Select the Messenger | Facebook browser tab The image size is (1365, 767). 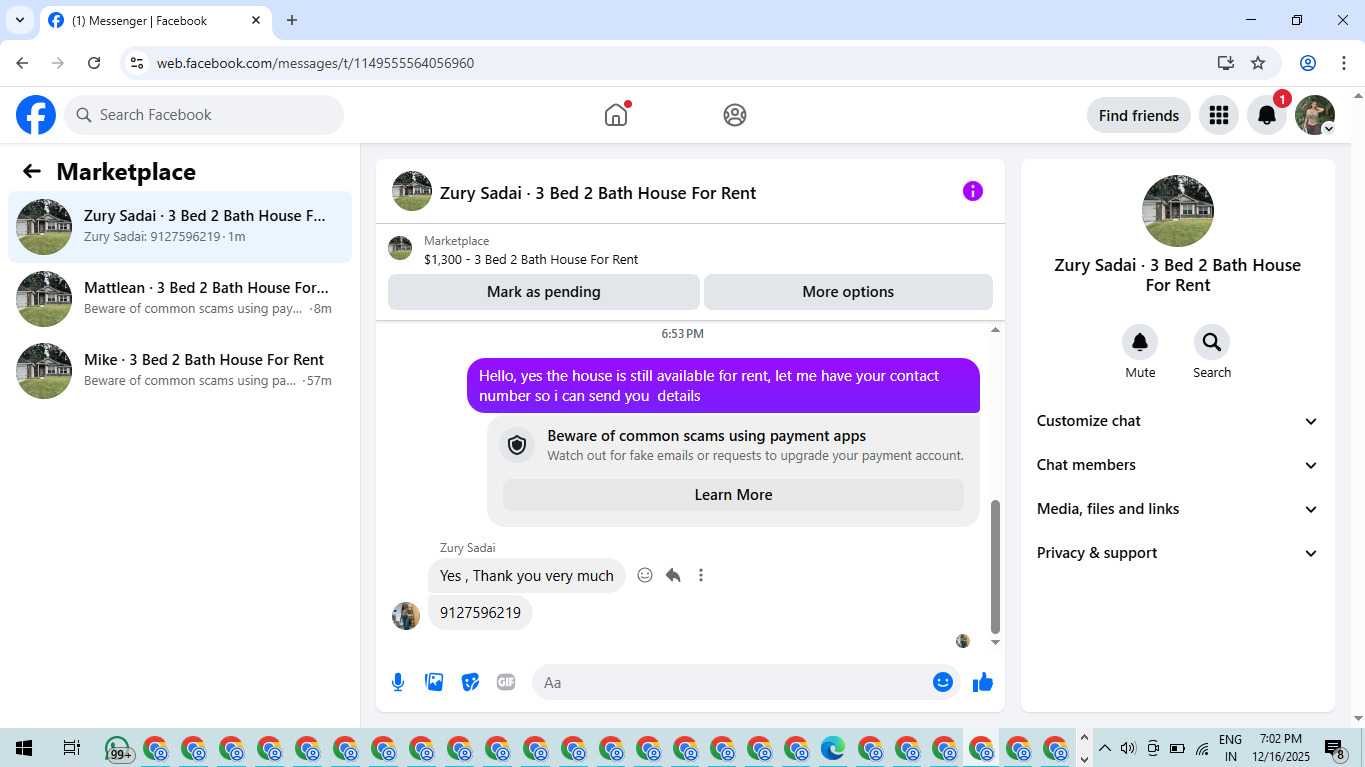tap(155, 20)
